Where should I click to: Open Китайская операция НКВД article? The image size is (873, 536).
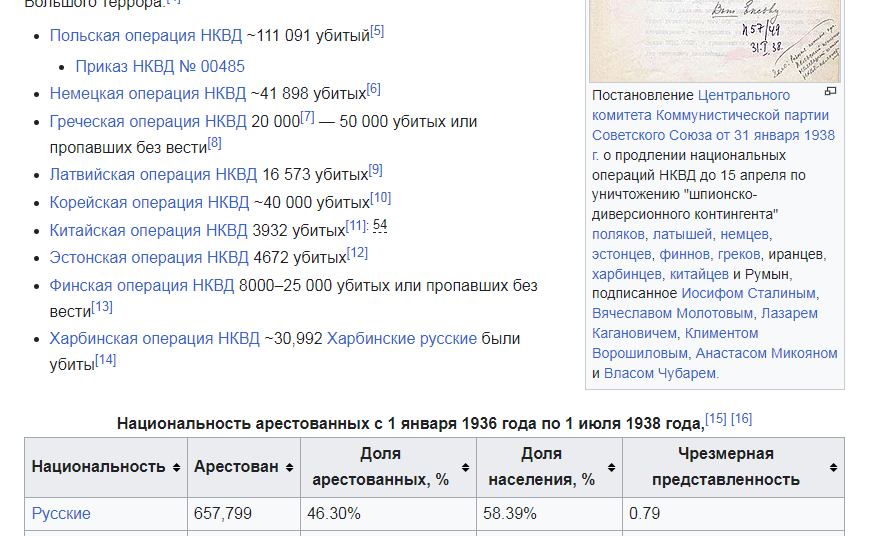(148, 230)
